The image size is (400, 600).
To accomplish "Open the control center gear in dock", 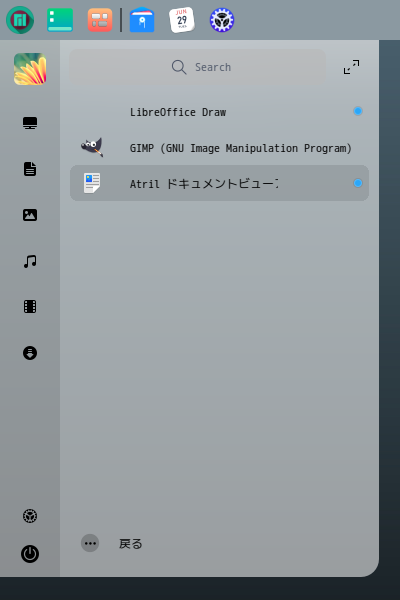I will coord(222,20).
